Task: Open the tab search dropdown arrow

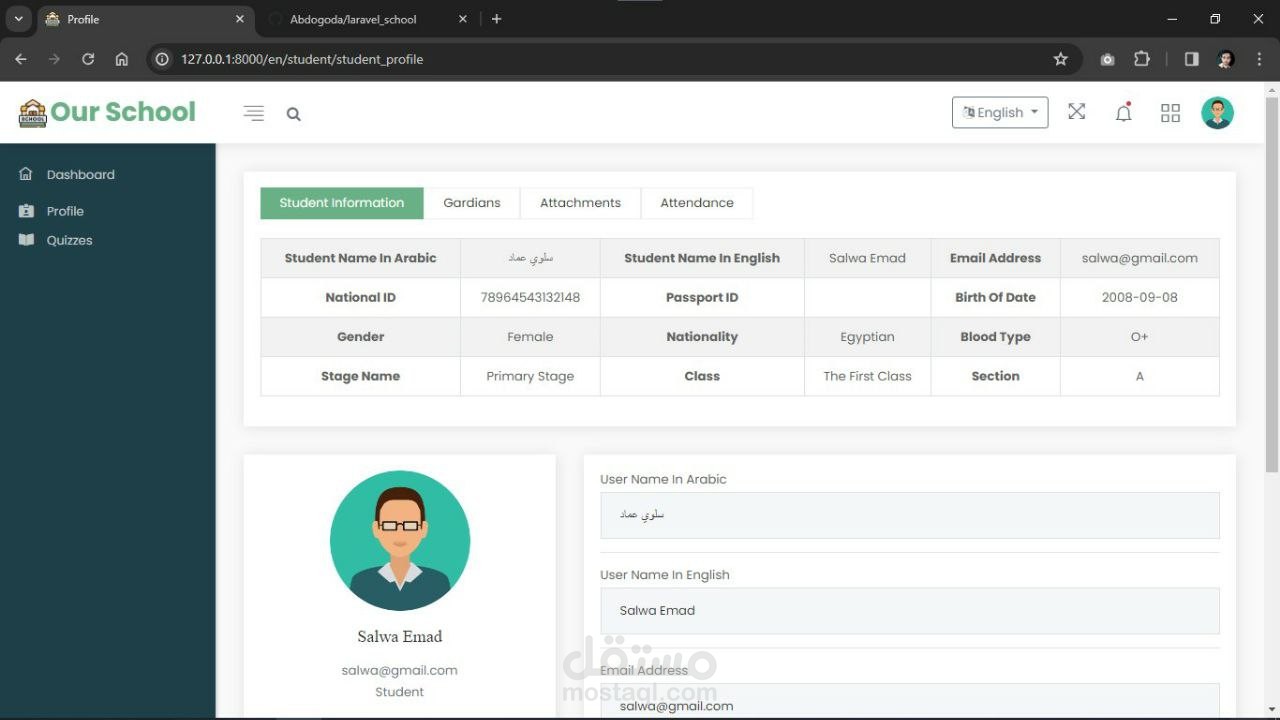Action: coord(18,19)
